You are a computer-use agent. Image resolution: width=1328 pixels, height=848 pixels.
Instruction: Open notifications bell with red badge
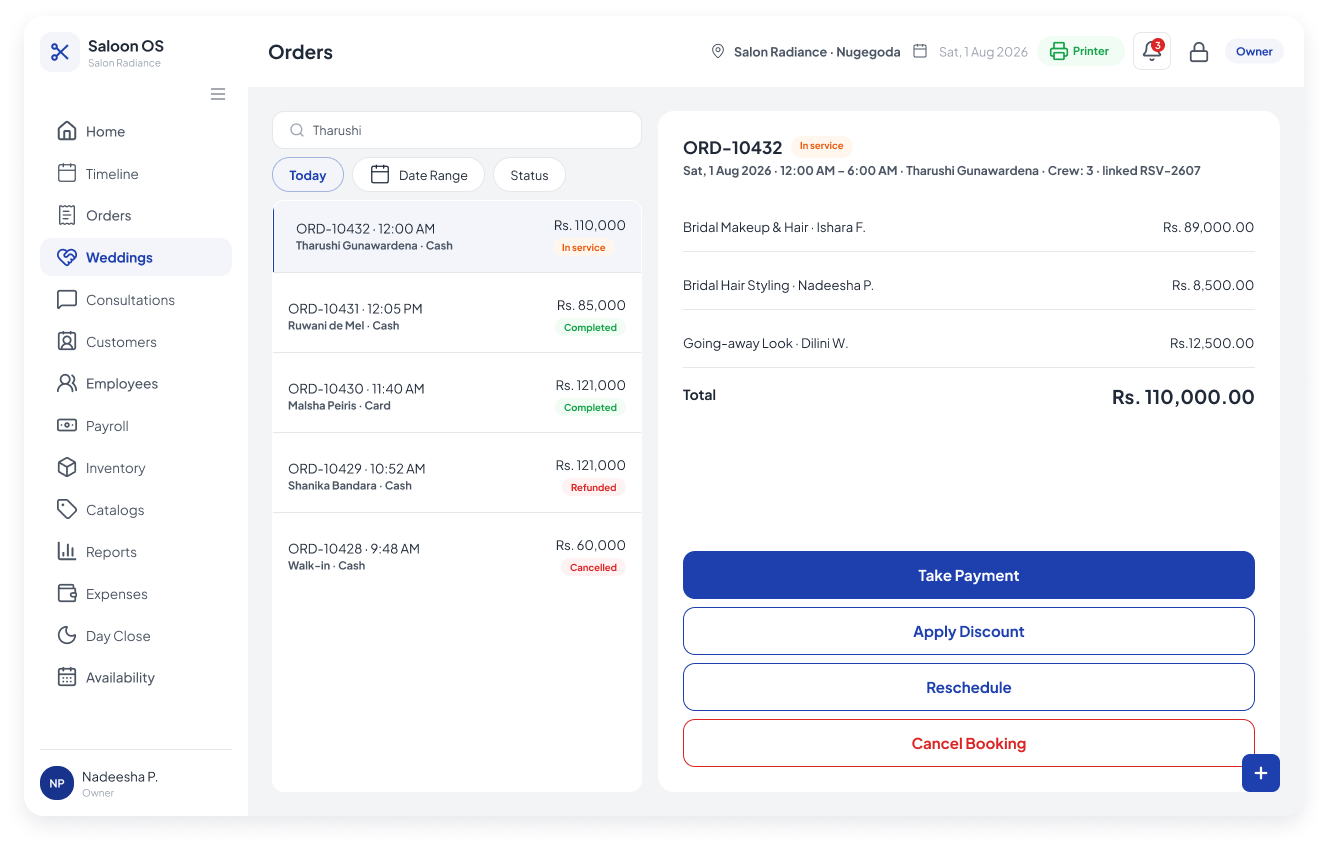click(1152, 51)
